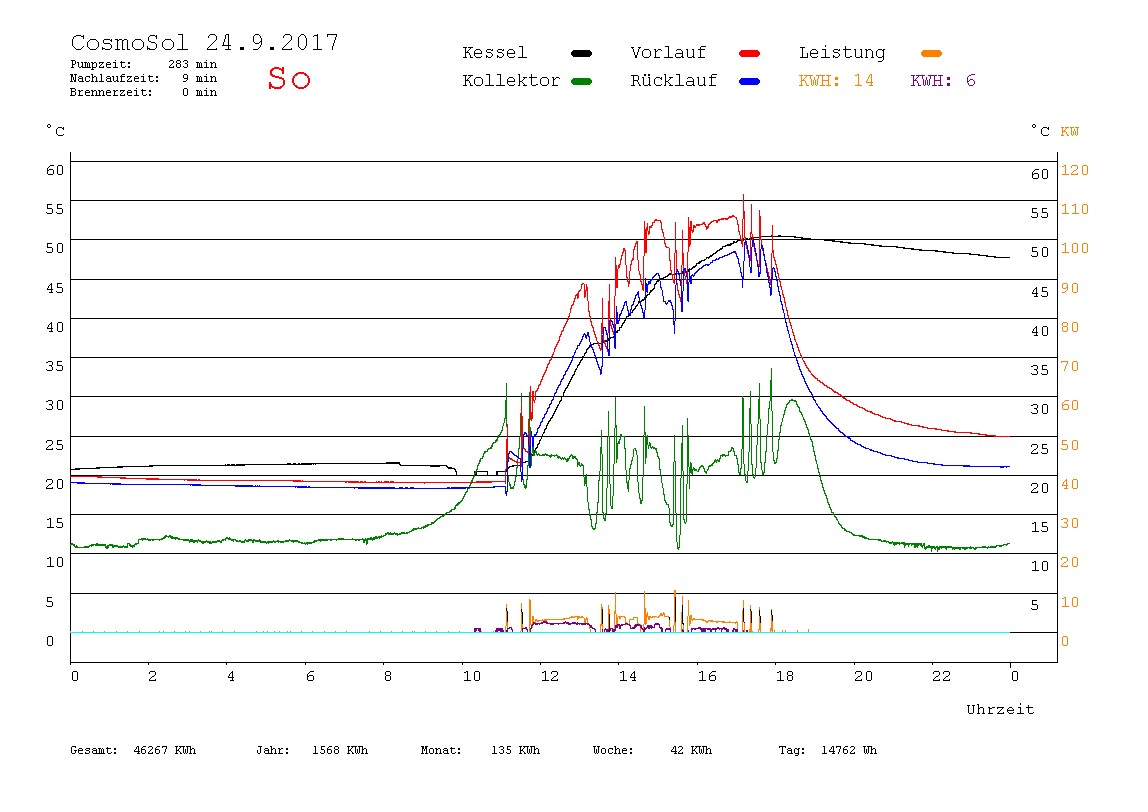This screenshot has height=812, width=1148.
Task: Click the "Nachlaufzeit:" label
Action: coord(114,78)
